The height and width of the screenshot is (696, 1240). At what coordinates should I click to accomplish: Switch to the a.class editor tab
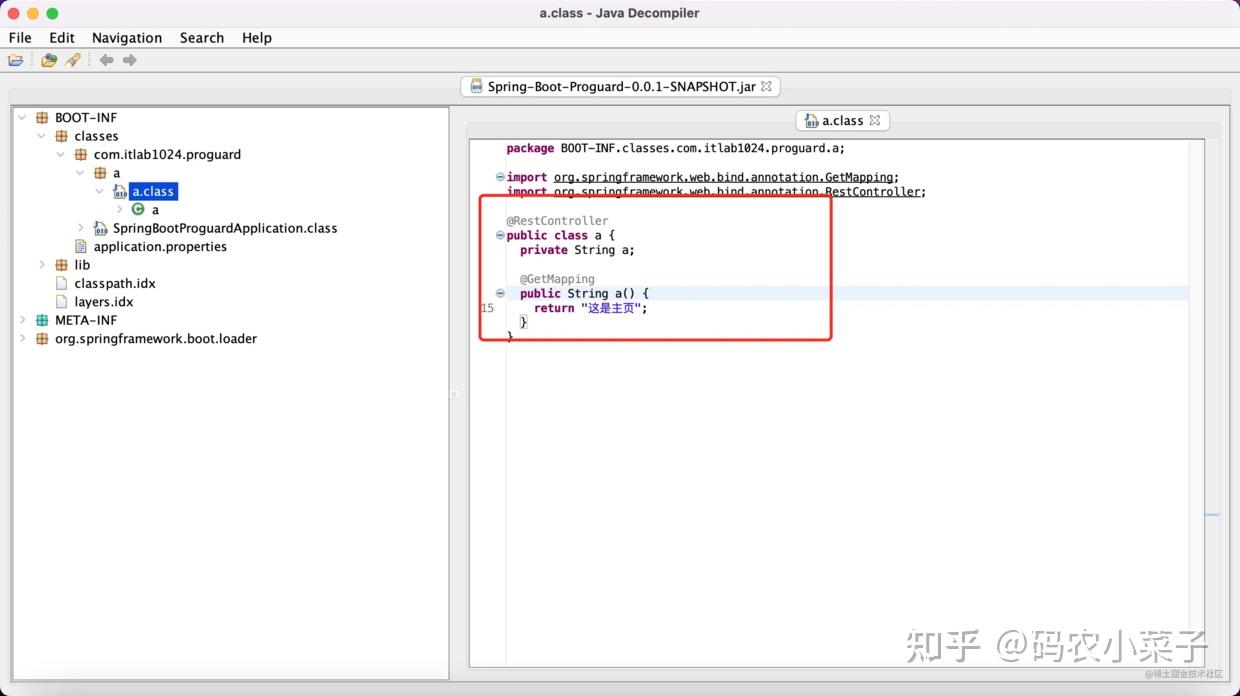[842, 120]
